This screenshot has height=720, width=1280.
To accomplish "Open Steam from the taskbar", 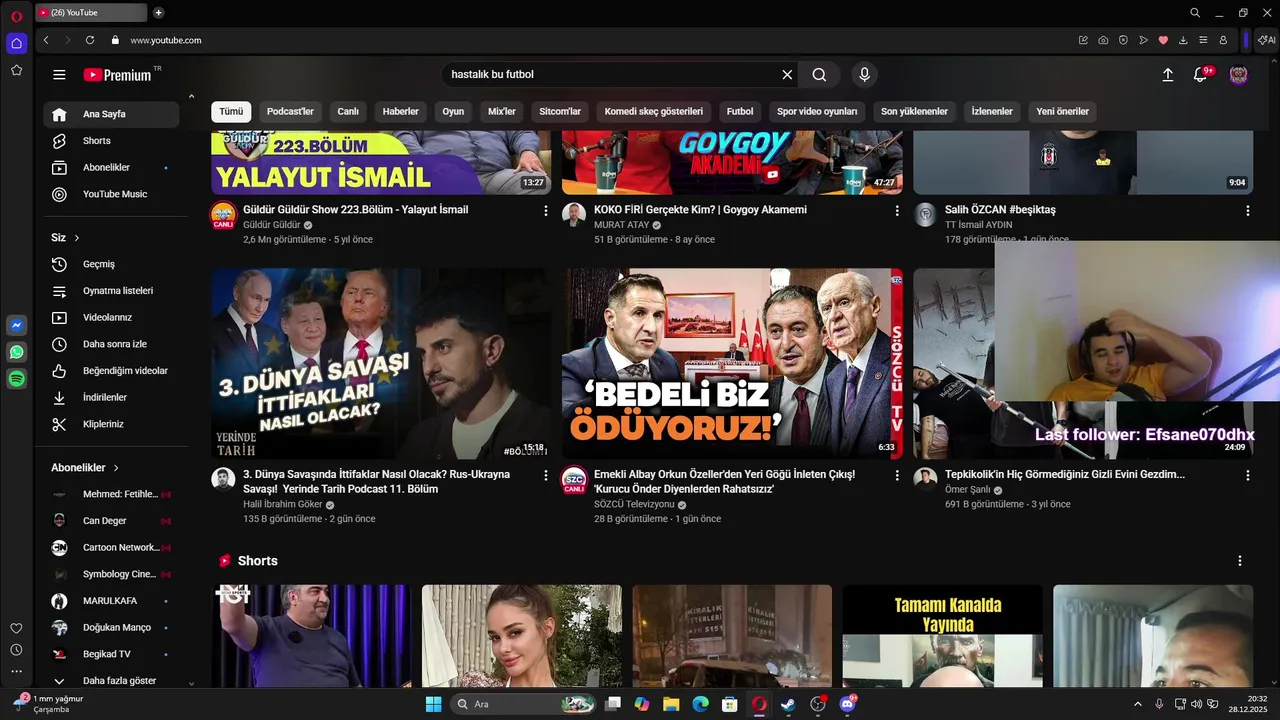I will (x=788, y=704).
